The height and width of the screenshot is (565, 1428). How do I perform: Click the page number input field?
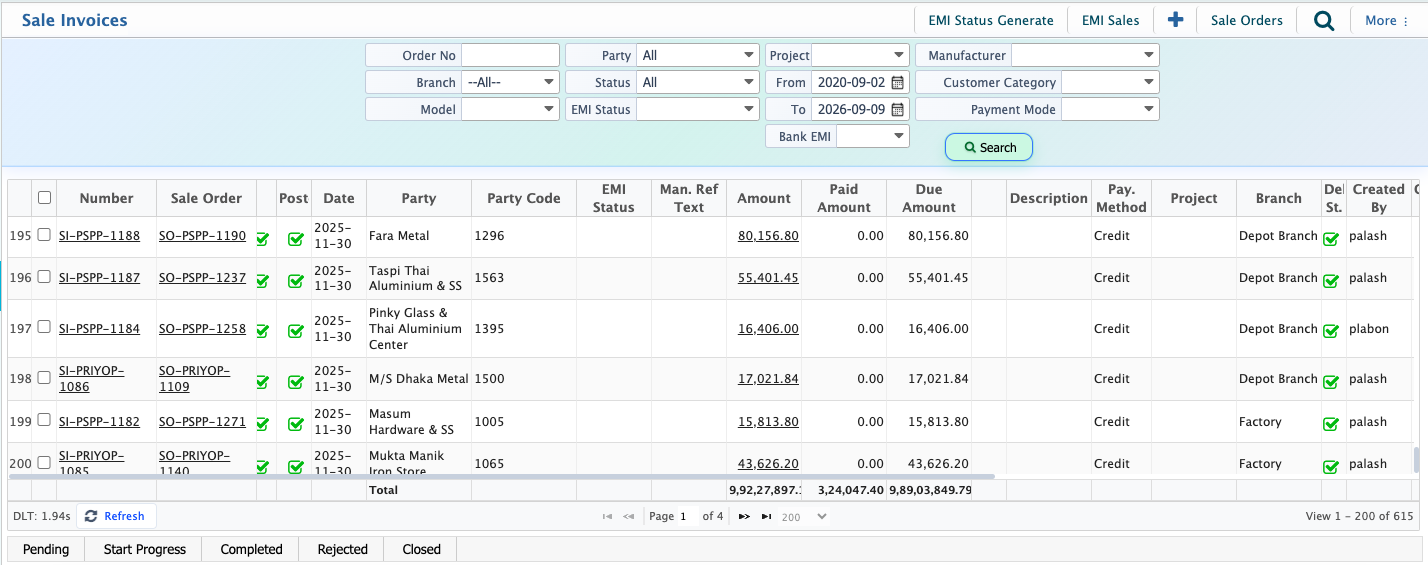click(x=688, y=517)
